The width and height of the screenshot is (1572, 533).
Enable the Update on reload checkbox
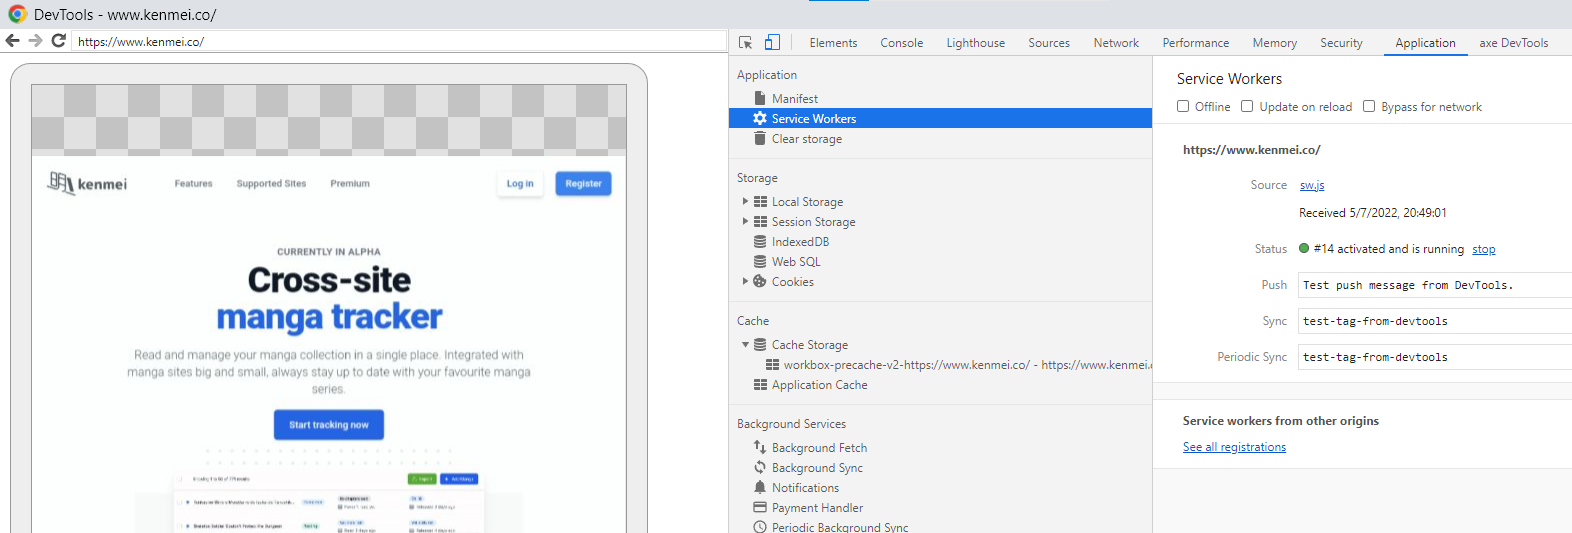coord(1247,106)
